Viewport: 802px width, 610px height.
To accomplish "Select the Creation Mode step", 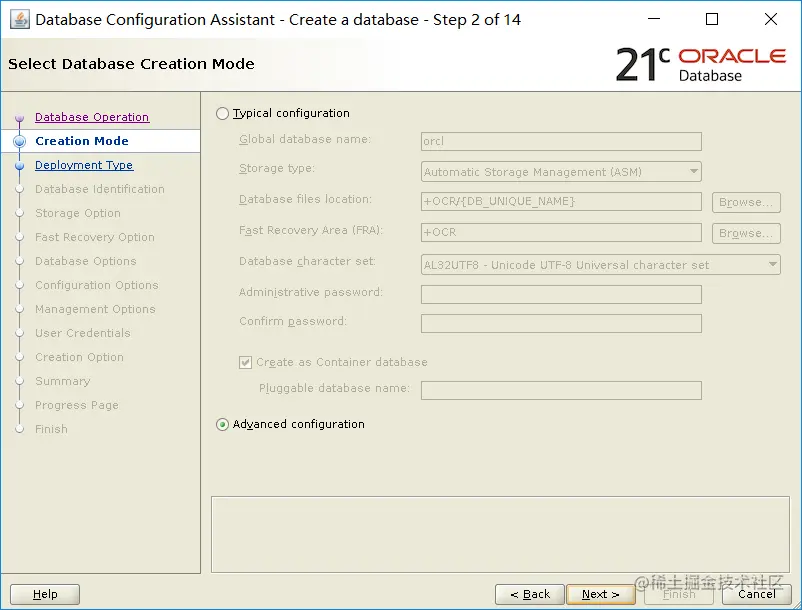I will [82, 141].
